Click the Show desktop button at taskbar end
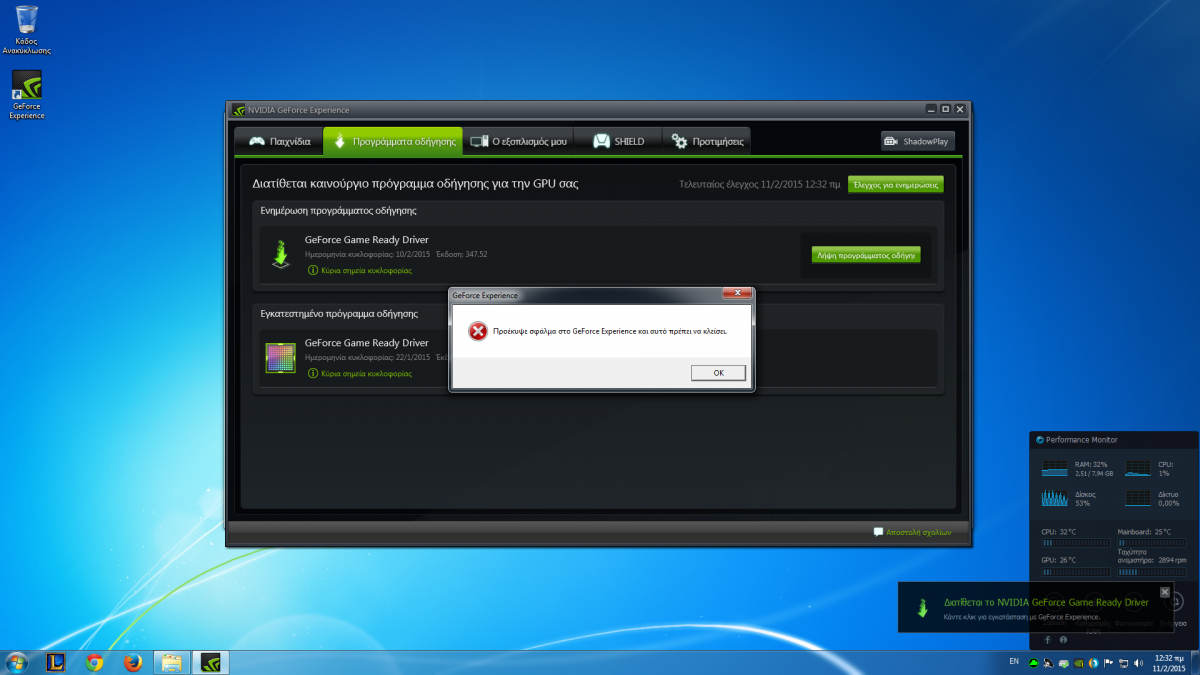 (1195, 662)
